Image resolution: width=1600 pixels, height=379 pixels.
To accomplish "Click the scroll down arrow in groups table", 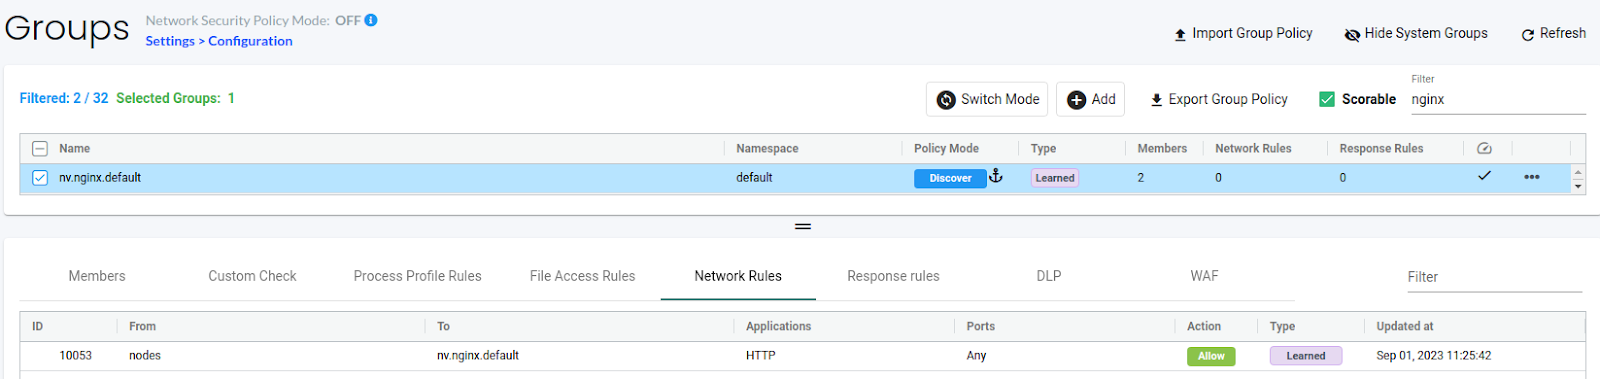I will (x=1578, y=186).
